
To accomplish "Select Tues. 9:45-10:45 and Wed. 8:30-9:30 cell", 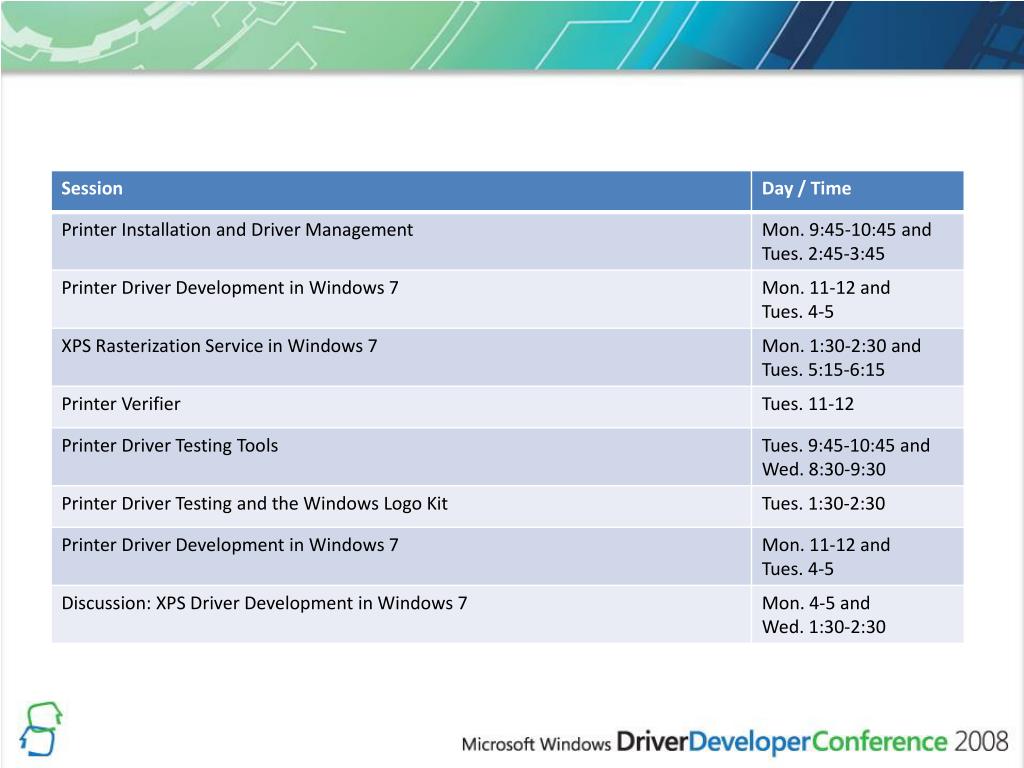I will click(857, 456).
